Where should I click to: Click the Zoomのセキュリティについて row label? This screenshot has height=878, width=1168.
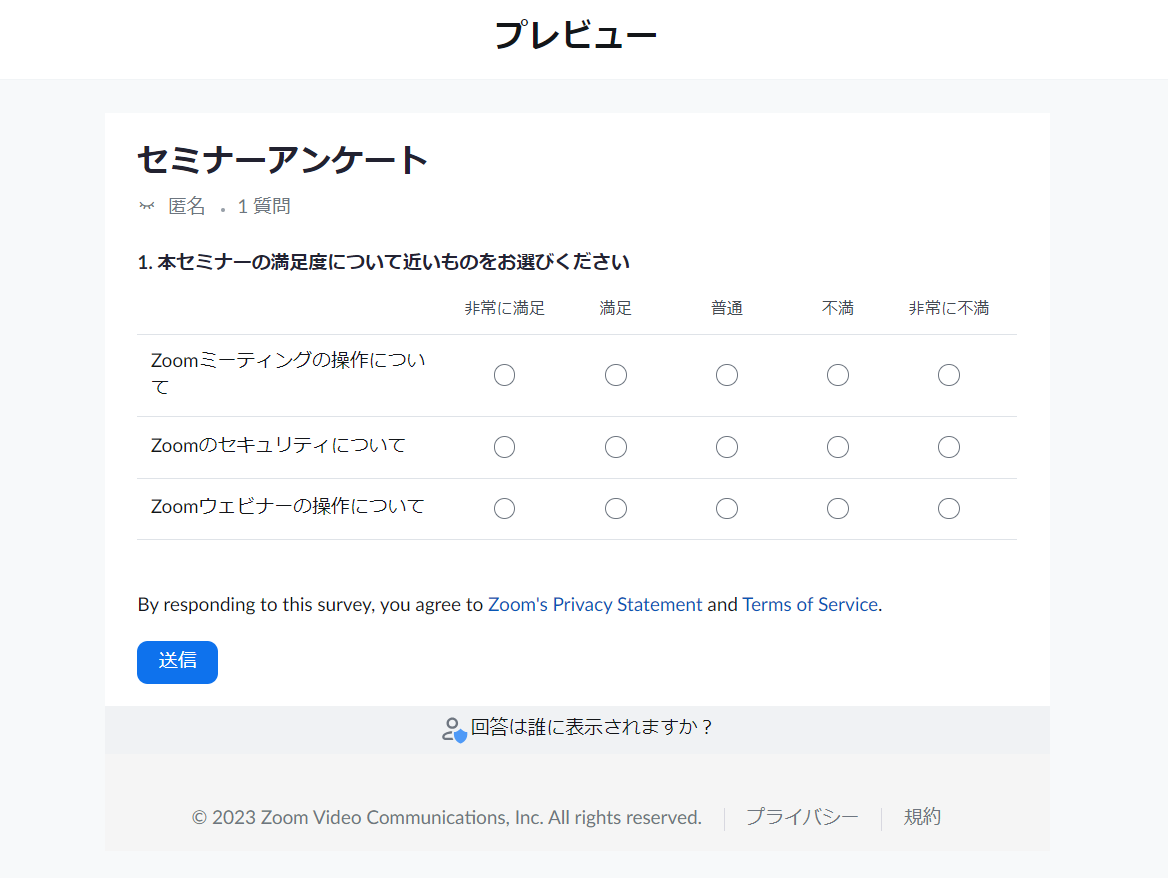tap(278, 445)
